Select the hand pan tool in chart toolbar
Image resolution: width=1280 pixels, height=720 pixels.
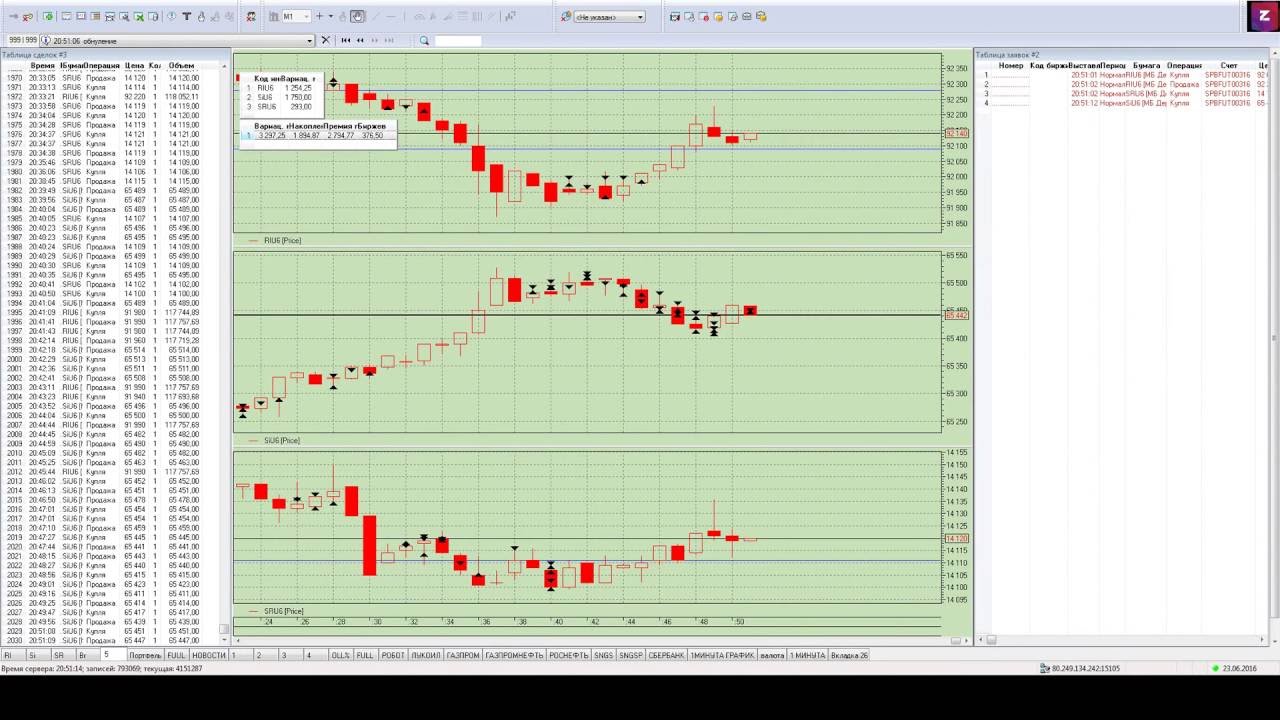click(x=357, y=17)
